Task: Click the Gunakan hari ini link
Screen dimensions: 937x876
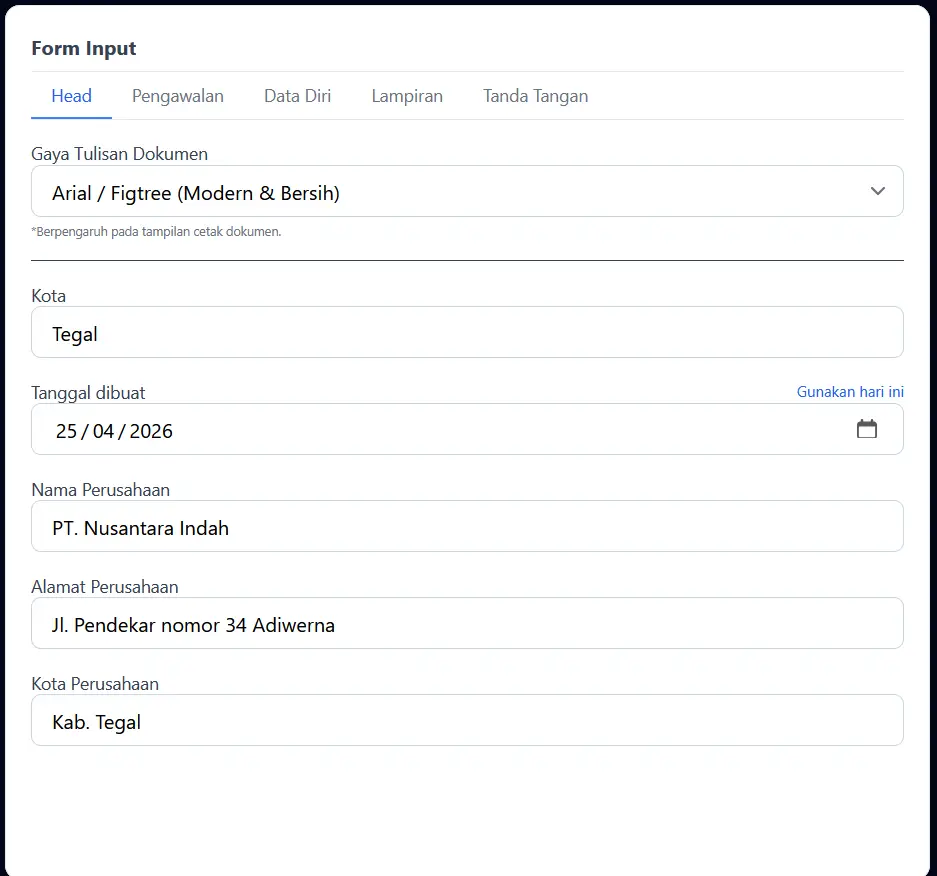Action: (x=850, y=392)
